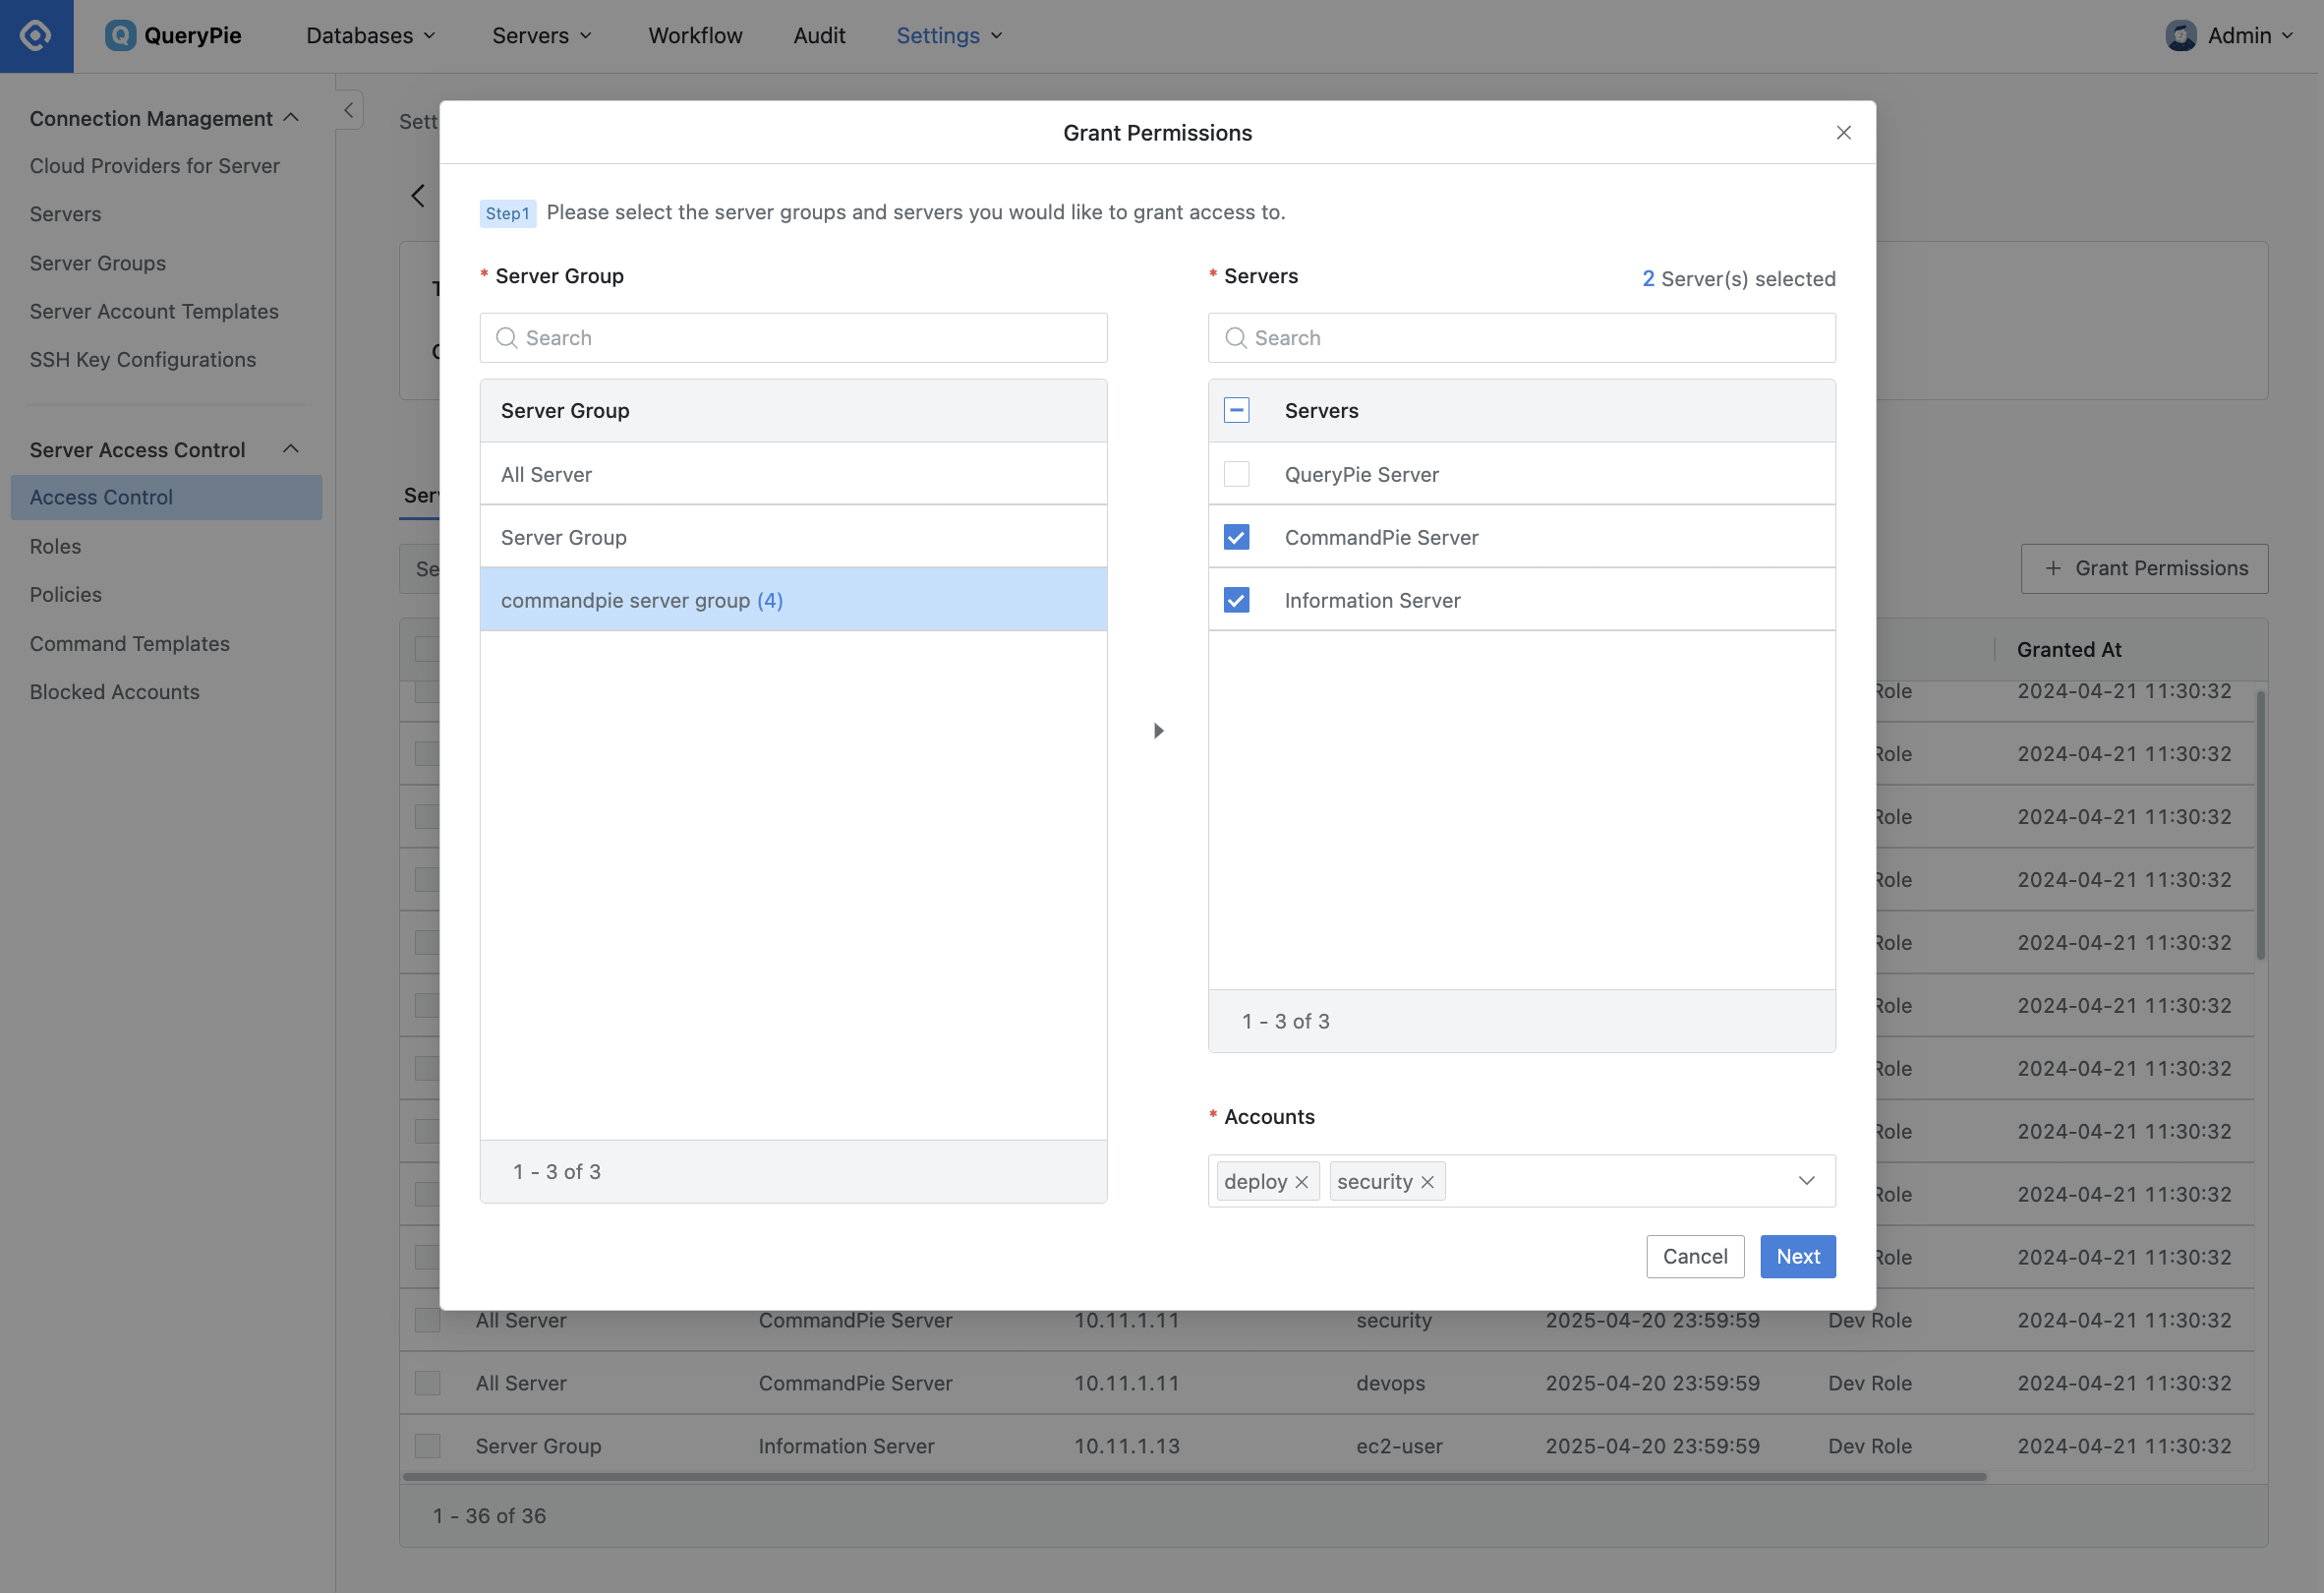This screenshot has height=1593, width=2324.
Task: Open the Servers dropdown menu
Action: tap(542, 36)
